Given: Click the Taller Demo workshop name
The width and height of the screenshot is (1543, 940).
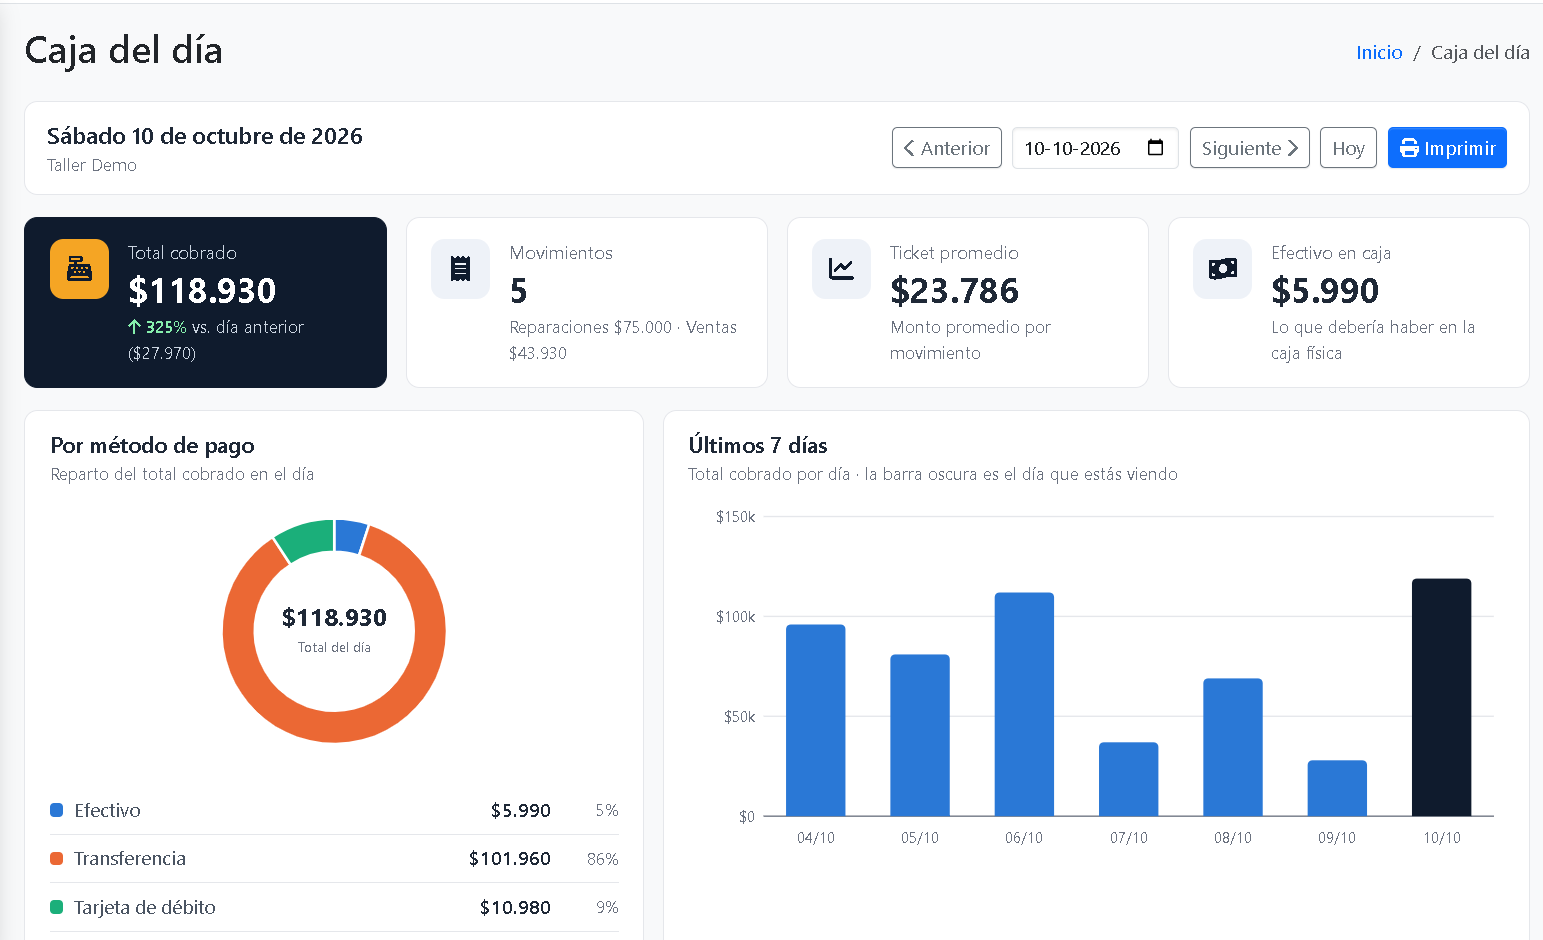Looking at the screenshot, I should [92, 165].
